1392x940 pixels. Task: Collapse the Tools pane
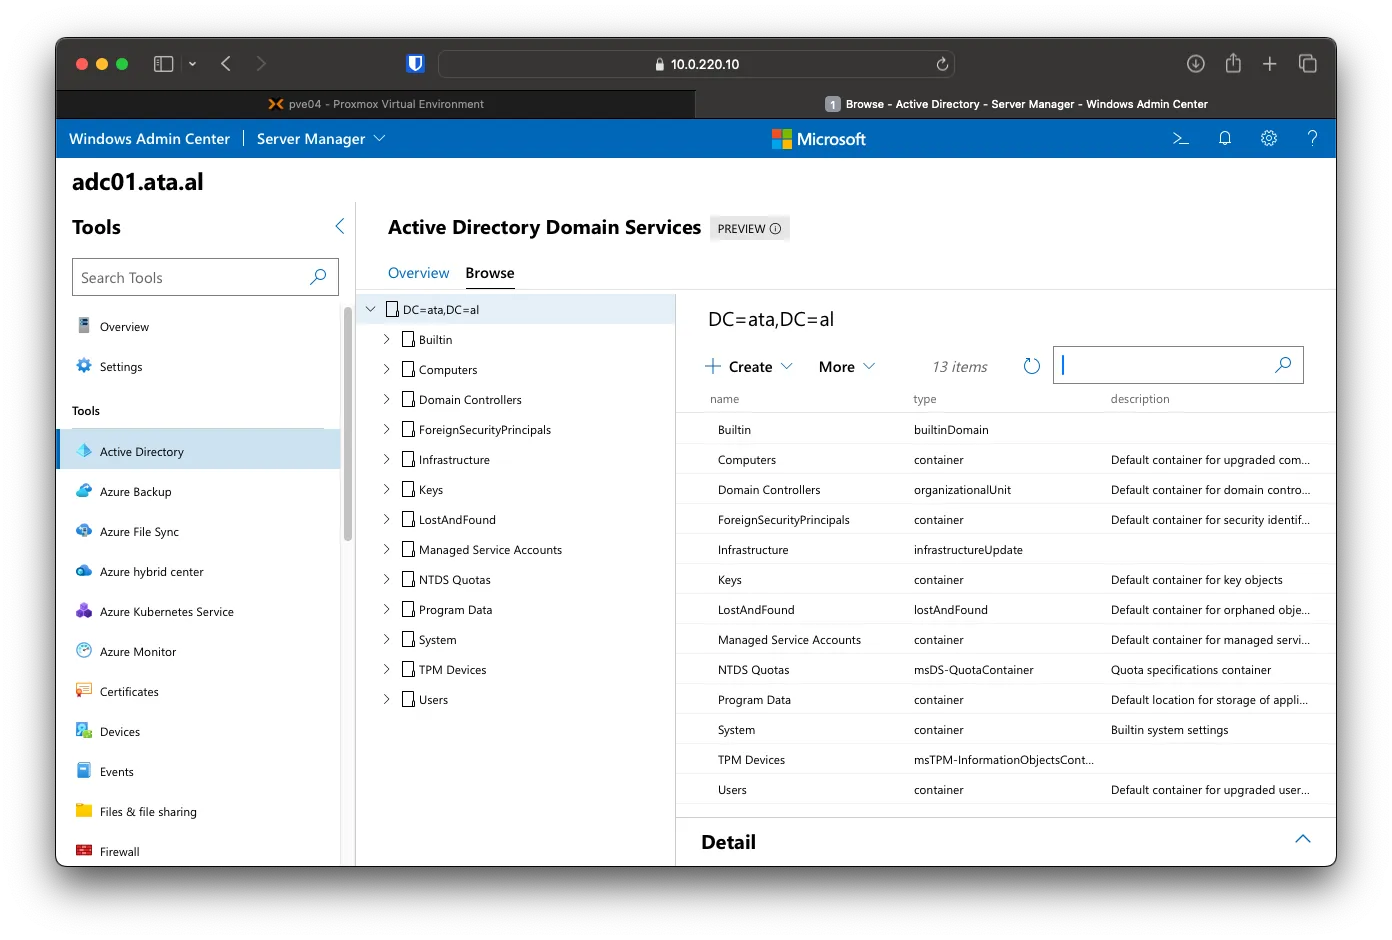point(339,226)
